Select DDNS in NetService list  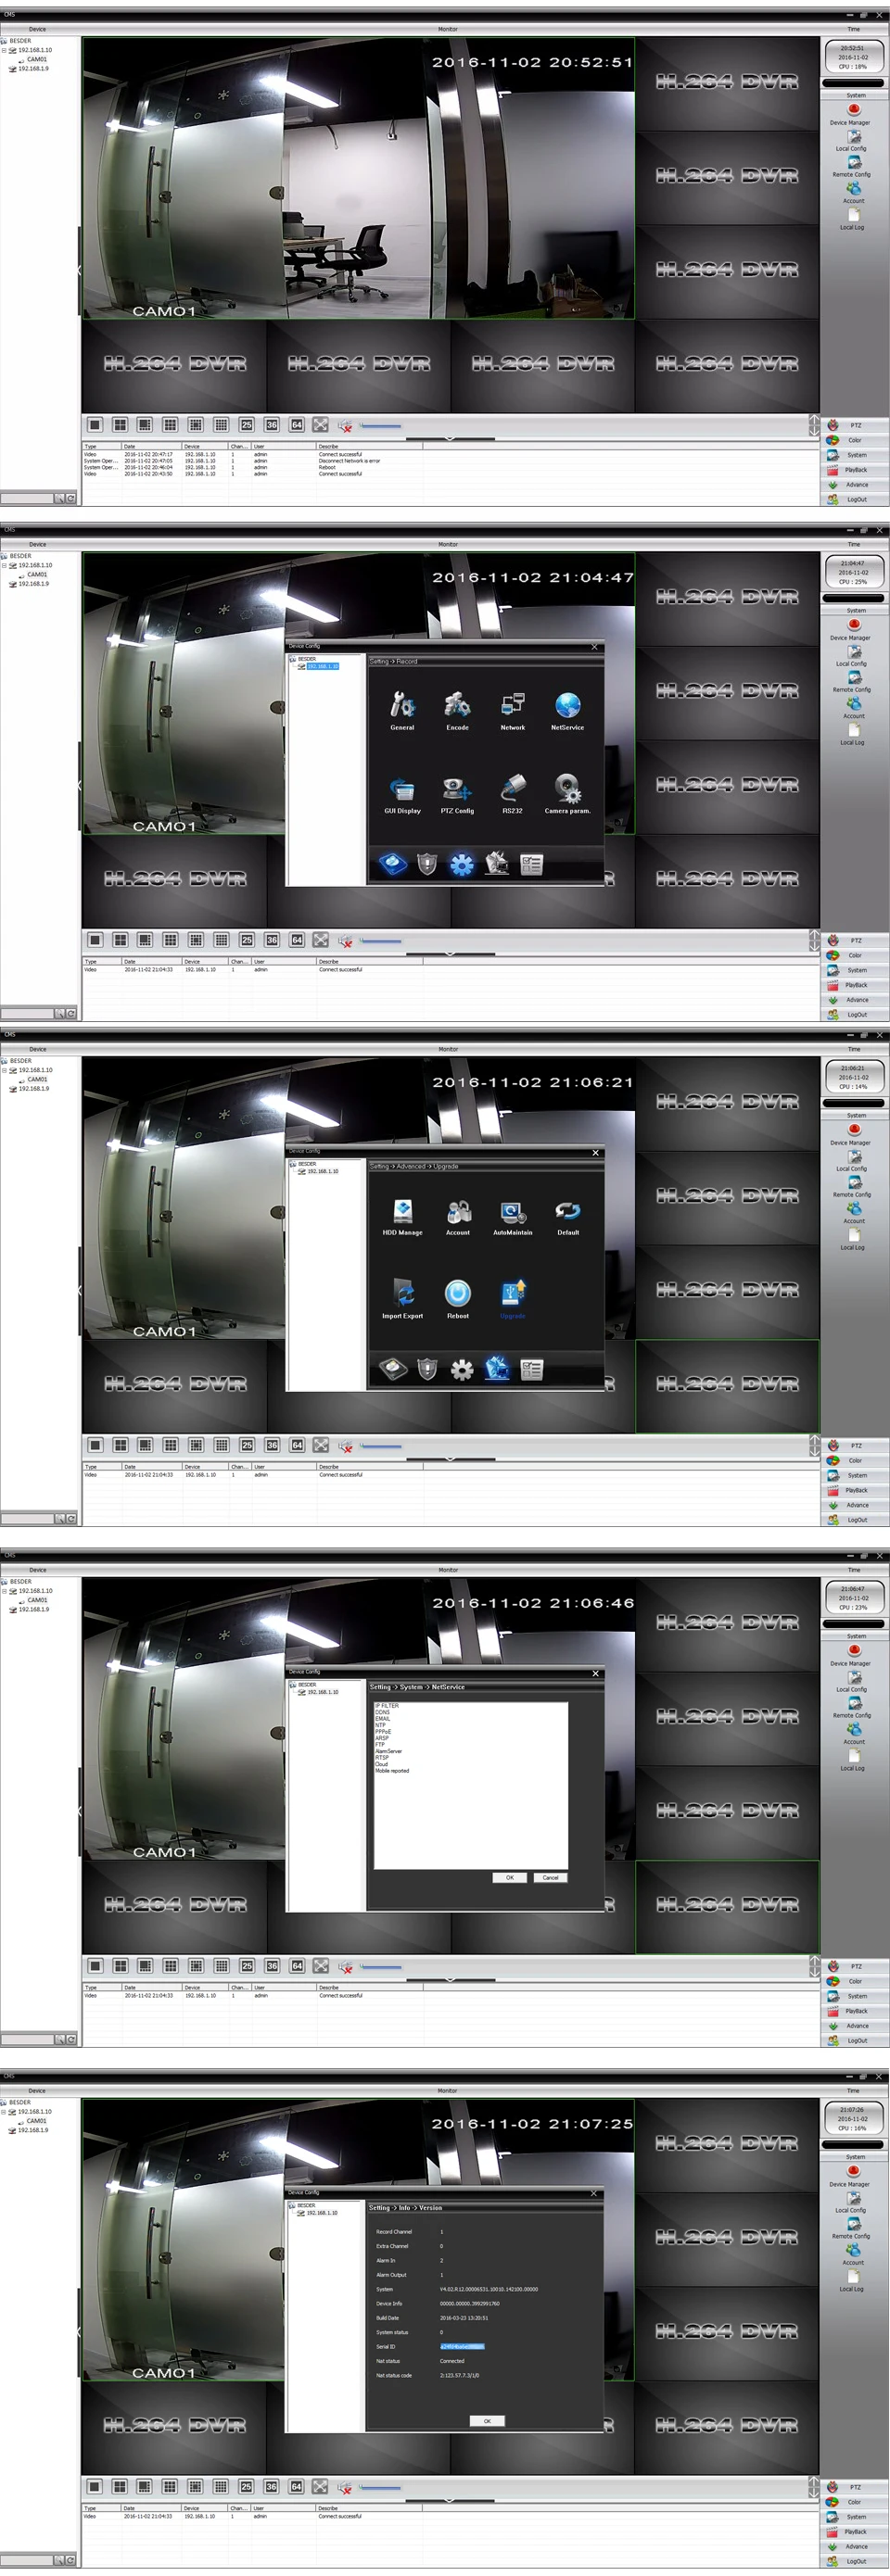point(382,1712)
